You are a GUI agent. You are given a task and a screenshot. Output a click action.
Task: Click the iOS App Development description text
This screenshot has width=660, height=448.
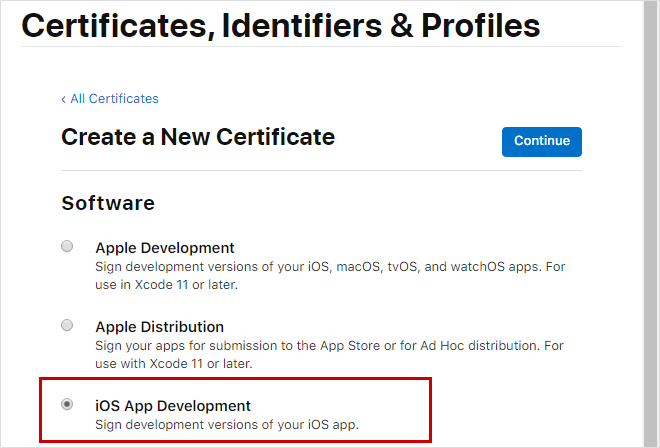tap(226, 425)
